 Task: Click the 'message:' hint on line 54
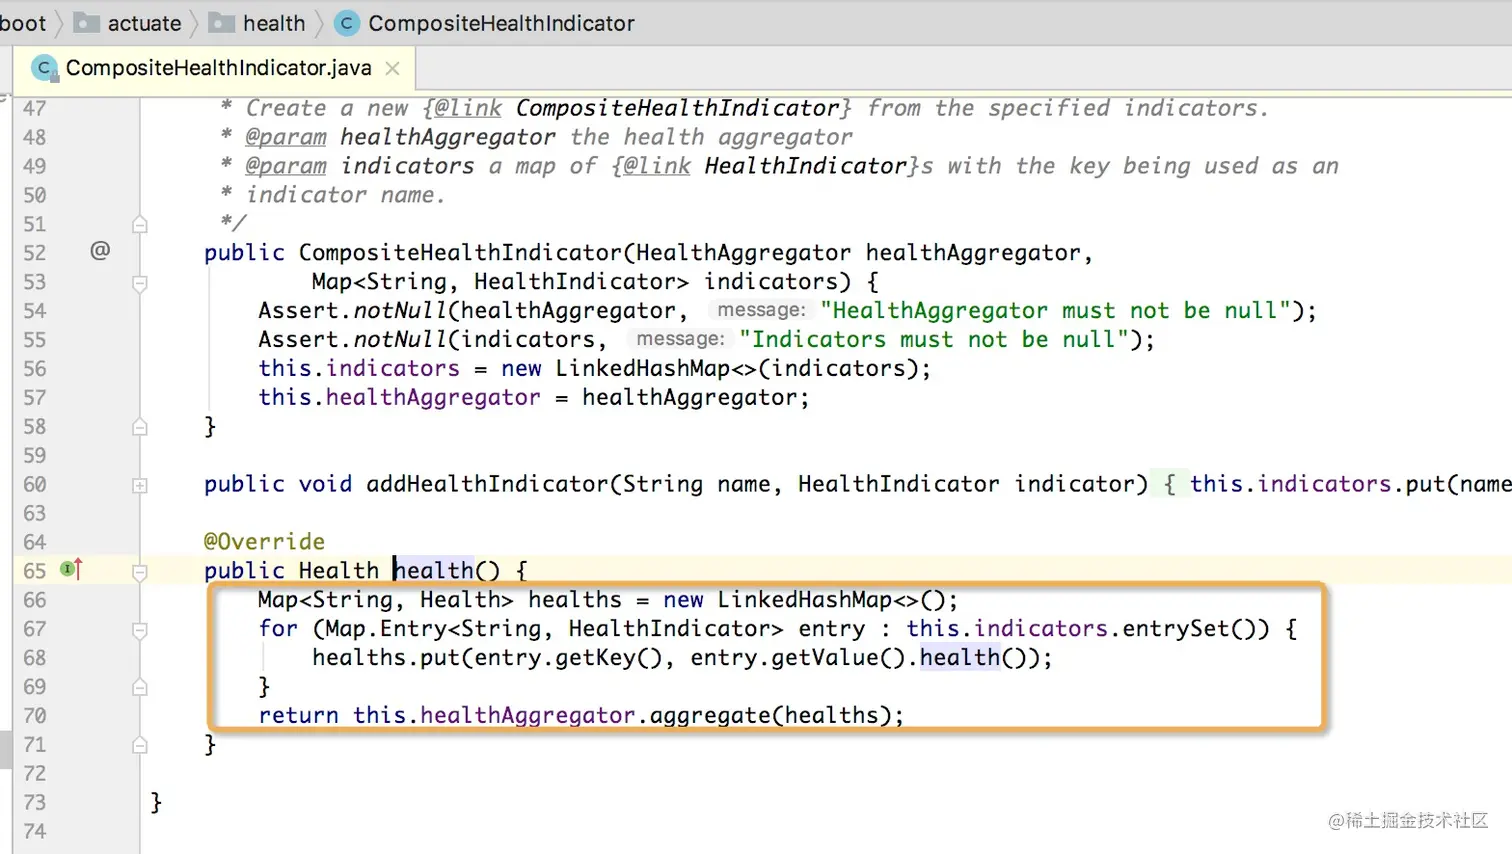pos(761,311)
